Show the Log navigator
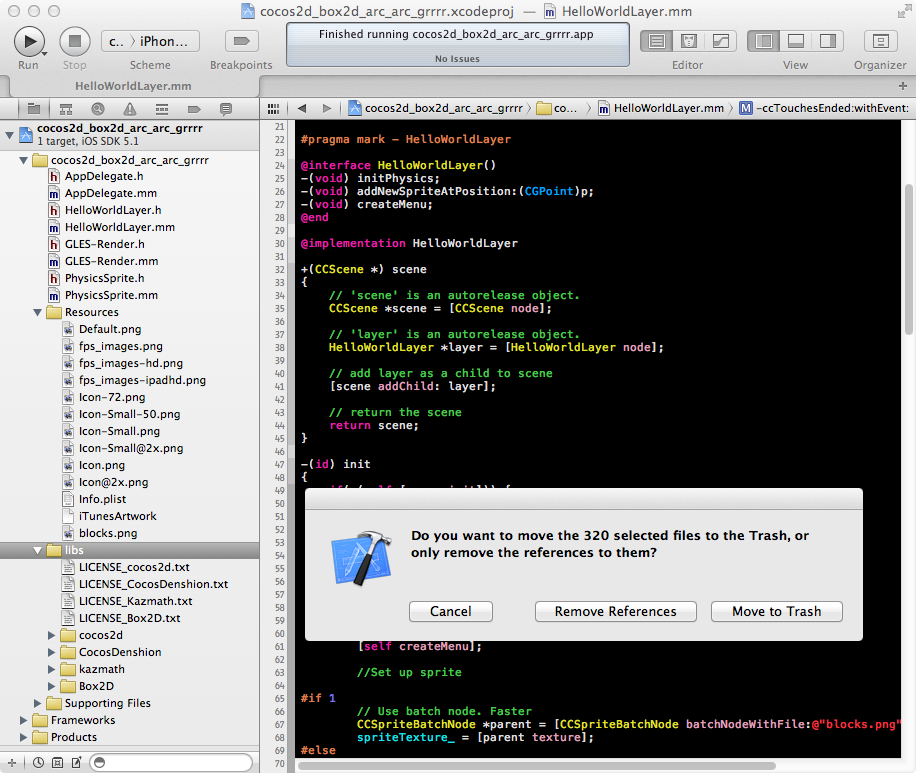The height and width of the screenshot is (773, 916). pos(225,109)
